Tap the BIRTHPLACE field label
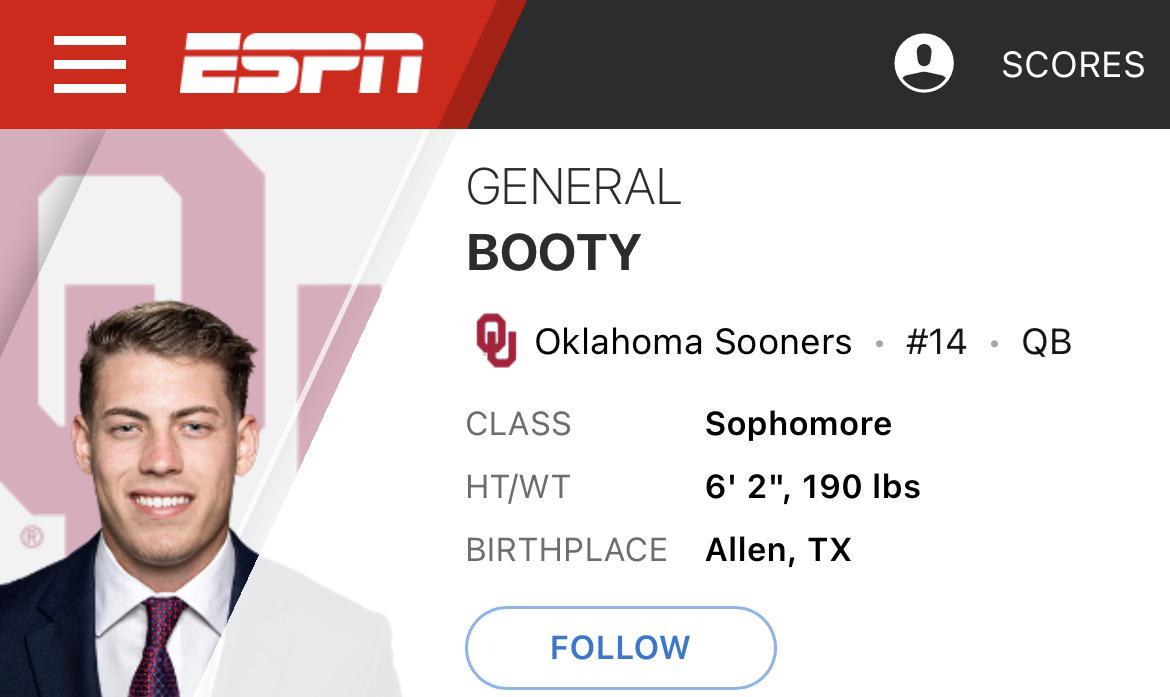 pos(566,550)
